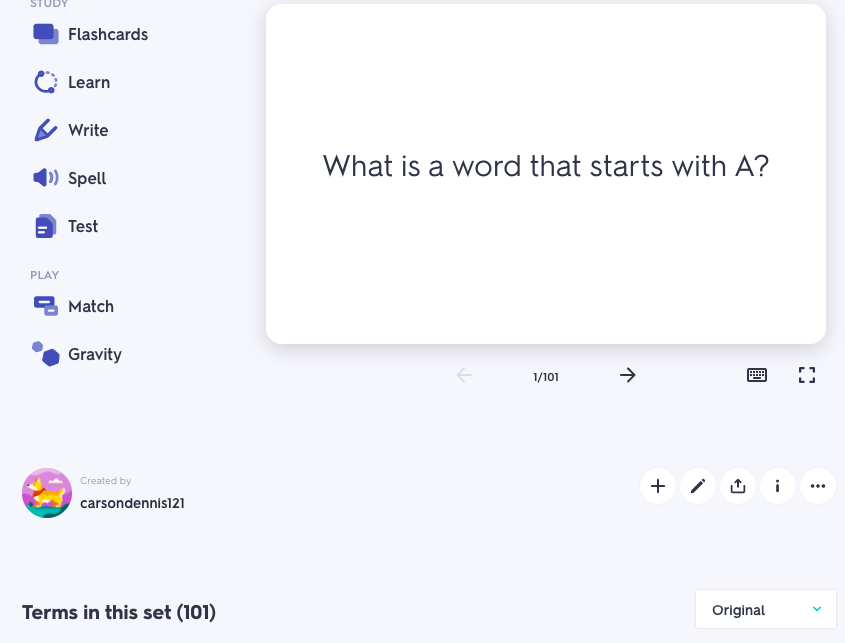The width and height of the screenshot is (845, 643).
Task: Open more options ellipsis menu
Action: pyautogui.click(x=818, y=486)
